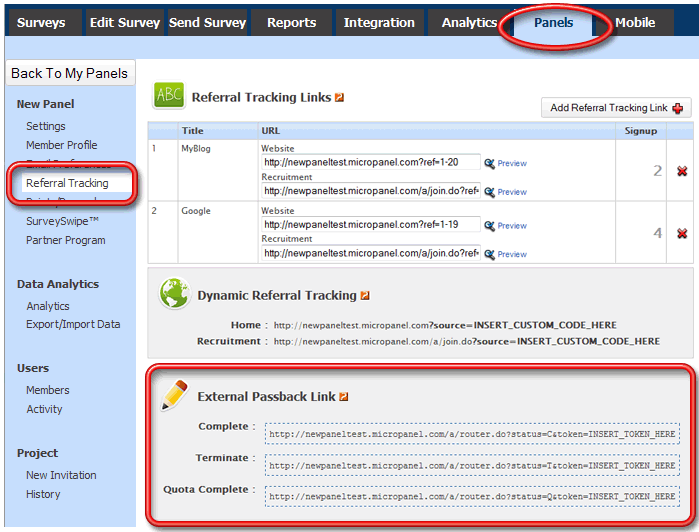Click the pencil icon for External Passback Link

[x=175, y=395]
